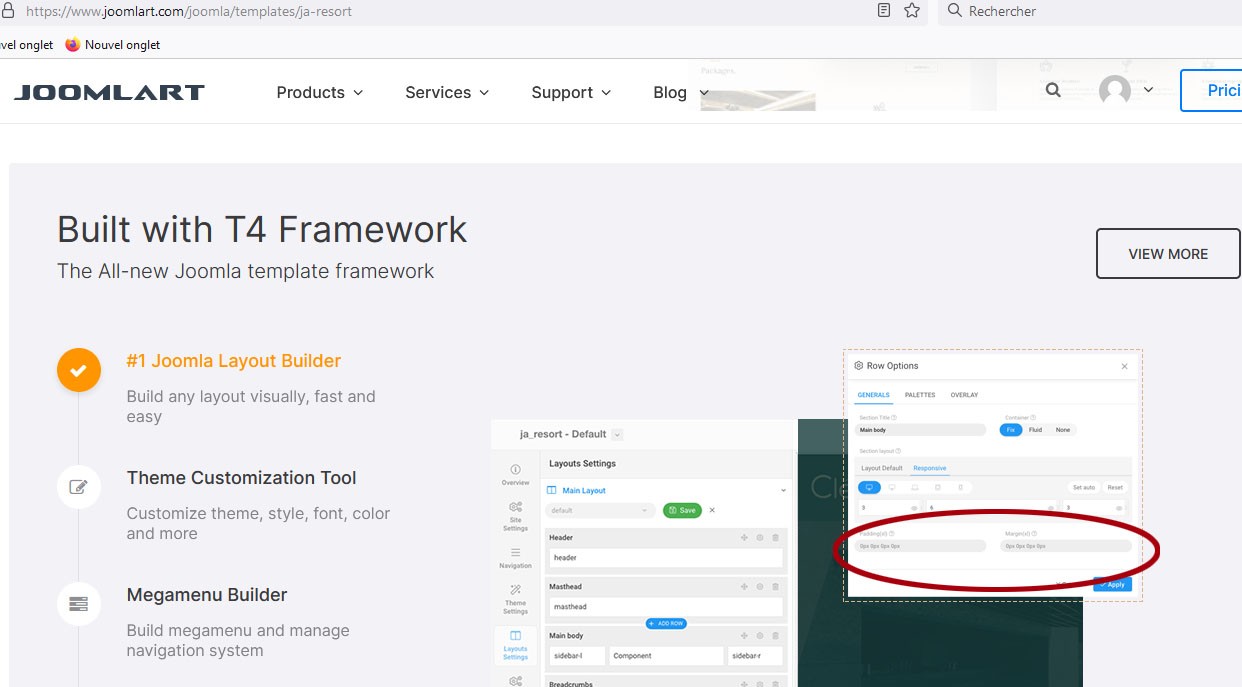Click the user avatar icon
Viewport: 1242px width, 687px height.
pos(1115,91)
